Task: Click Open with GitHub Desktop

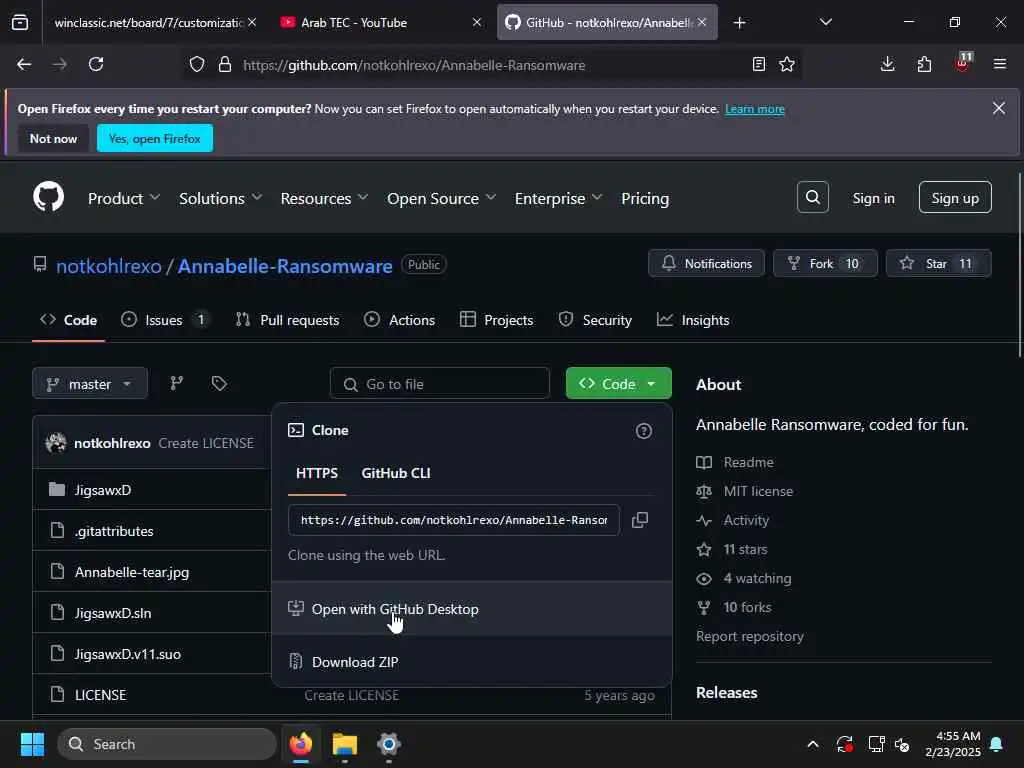Action: click(x=472, y=609)
